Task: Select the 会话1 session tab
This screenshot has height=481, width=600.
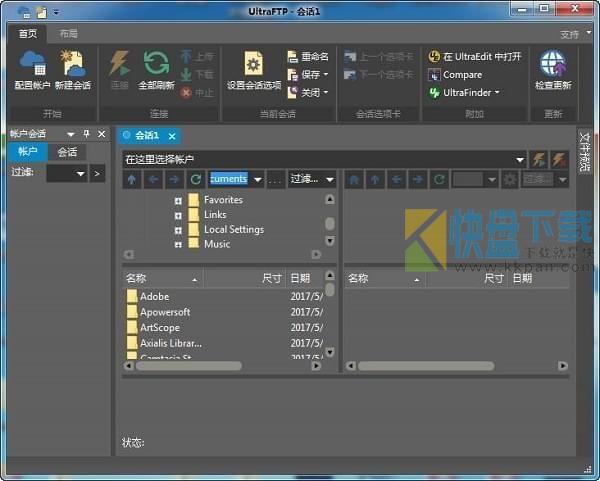Action: (147, 135)
